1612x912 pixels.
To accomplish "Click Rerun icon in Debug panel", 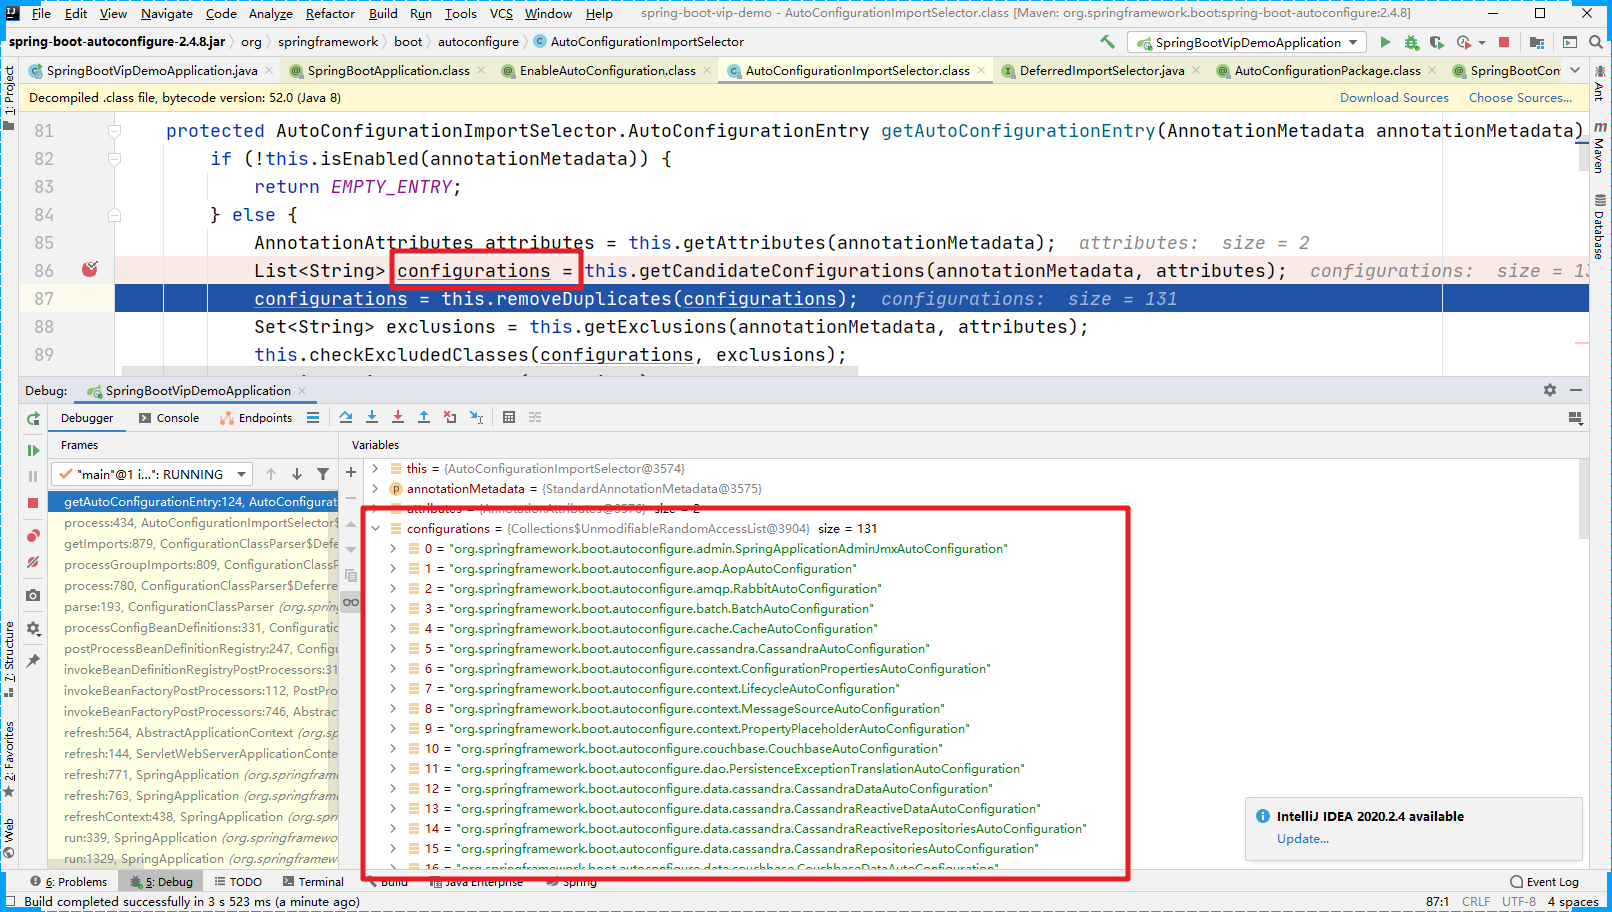I will [33, 419].
